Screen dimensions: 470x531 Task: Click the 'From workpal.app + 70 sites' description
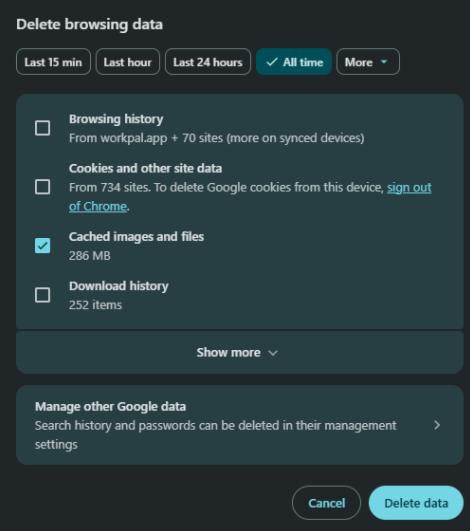pyautogui.click(x=217, y=138)
